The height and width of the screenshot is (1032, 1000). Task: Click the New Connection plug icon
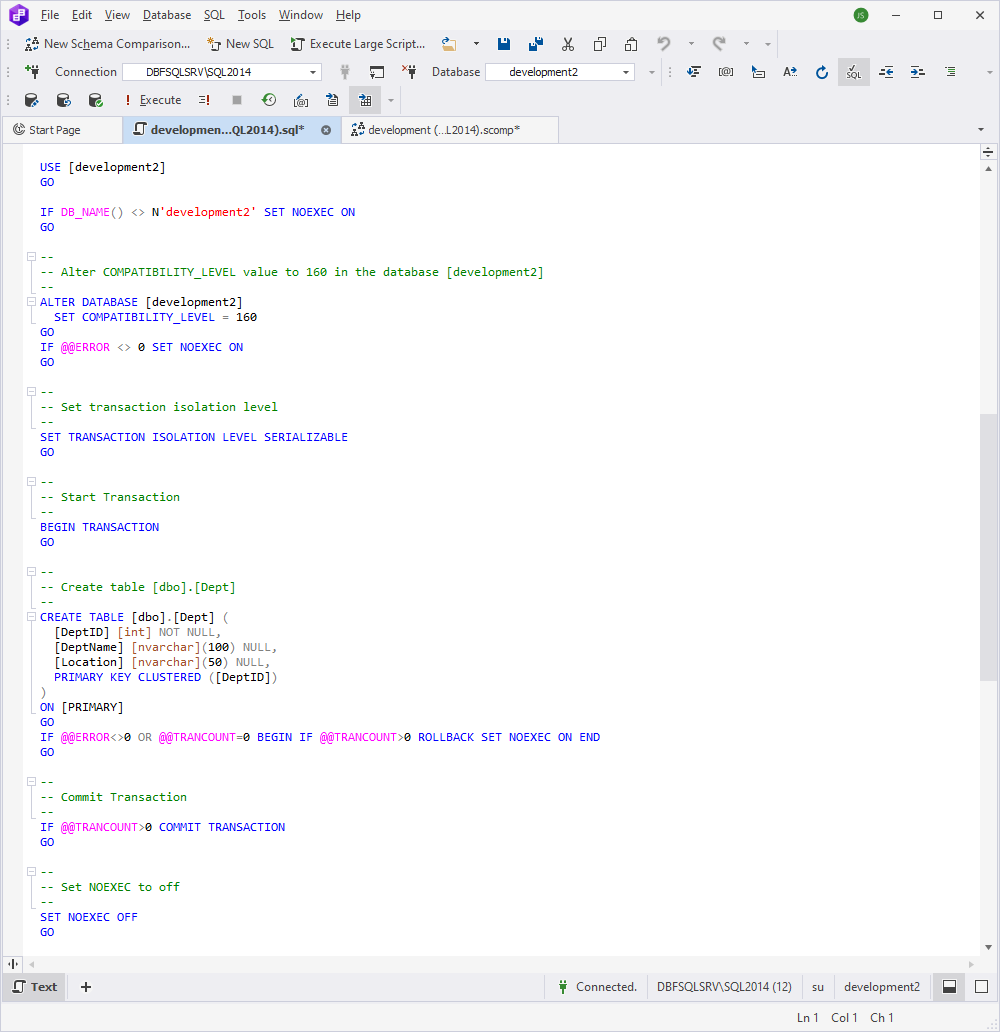32,72
